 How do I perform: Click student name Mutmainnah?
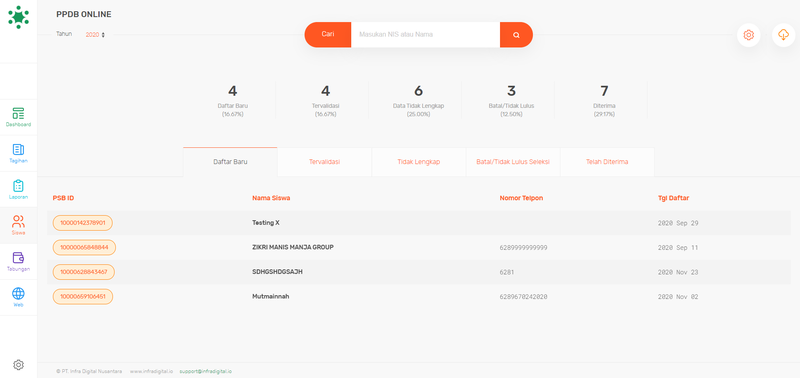pyautogui.click(x=270, y=296)
